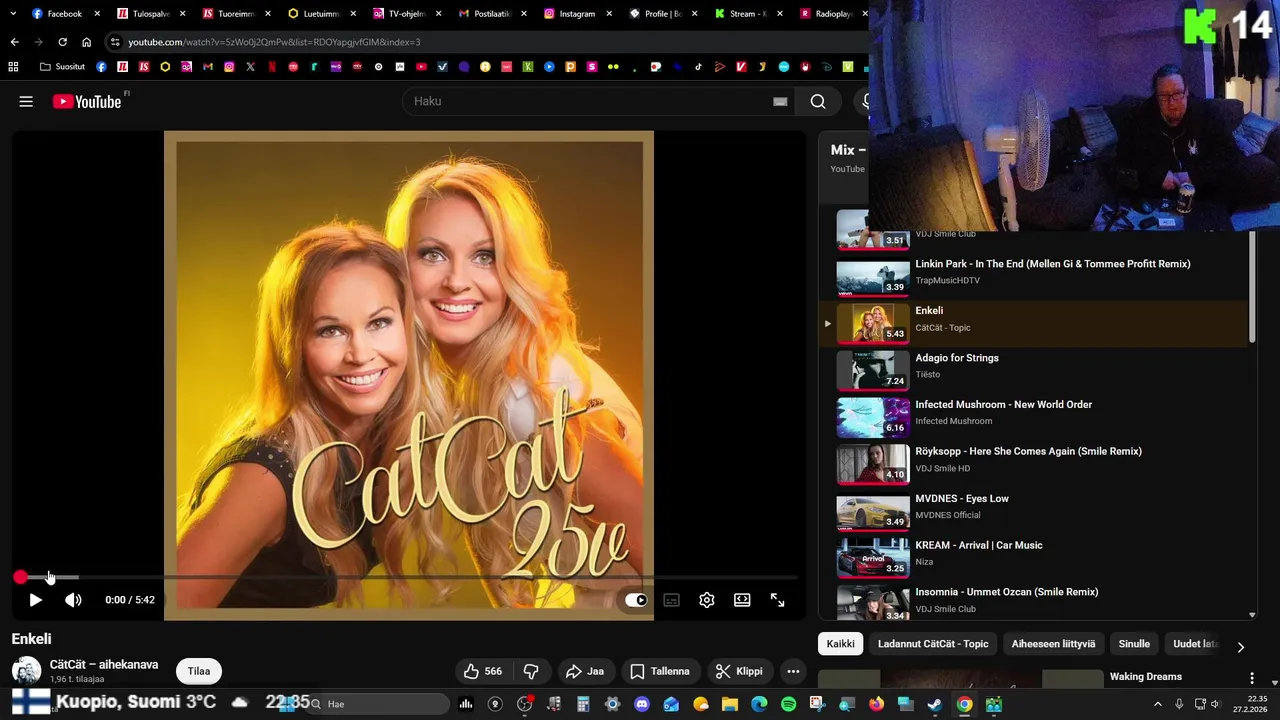Show more filter chips with right arrow
Image resolution: width=1280 pixels, height=720 pixels.
(x=1240, y=647)
